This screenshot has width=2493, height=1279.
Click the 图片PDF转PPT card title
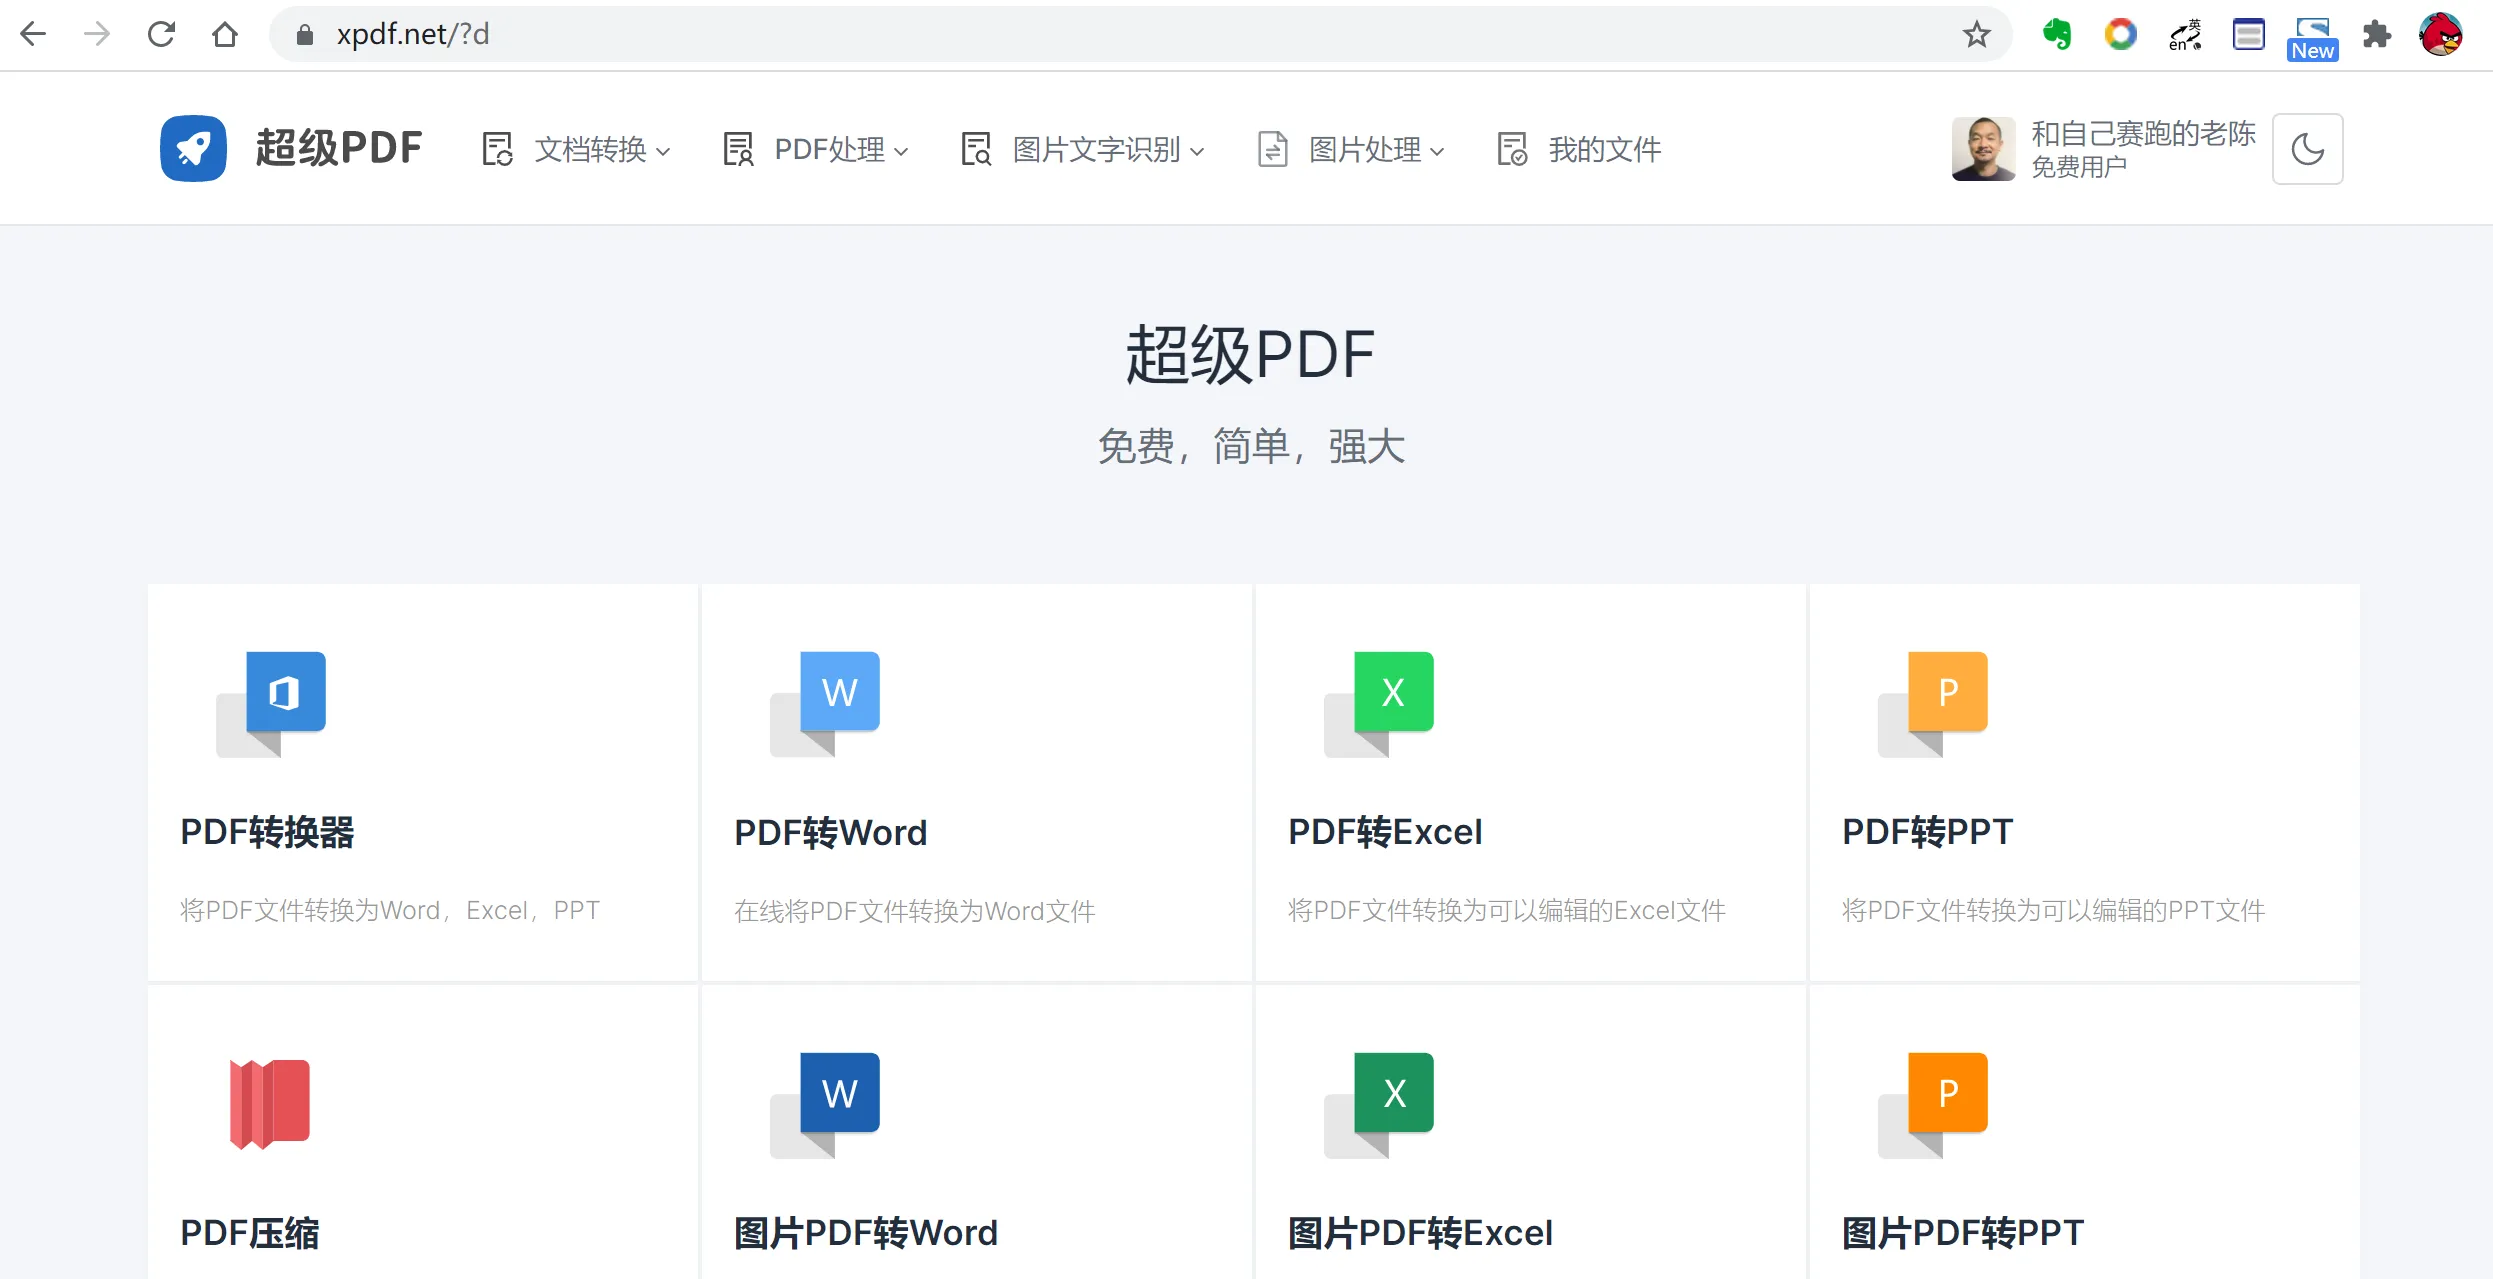(x=1962, y=1233)
